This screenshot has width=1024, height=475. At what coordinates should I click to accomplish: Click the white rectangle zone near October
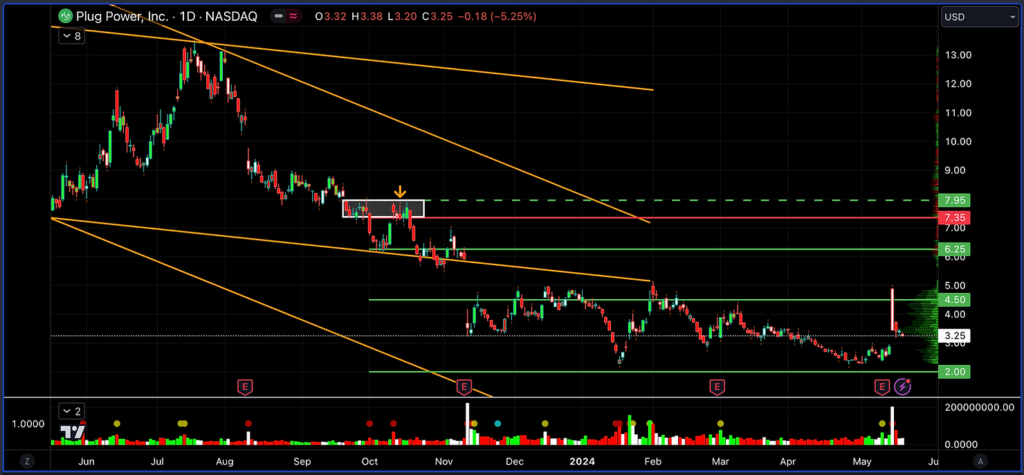(x=383, y=208)
